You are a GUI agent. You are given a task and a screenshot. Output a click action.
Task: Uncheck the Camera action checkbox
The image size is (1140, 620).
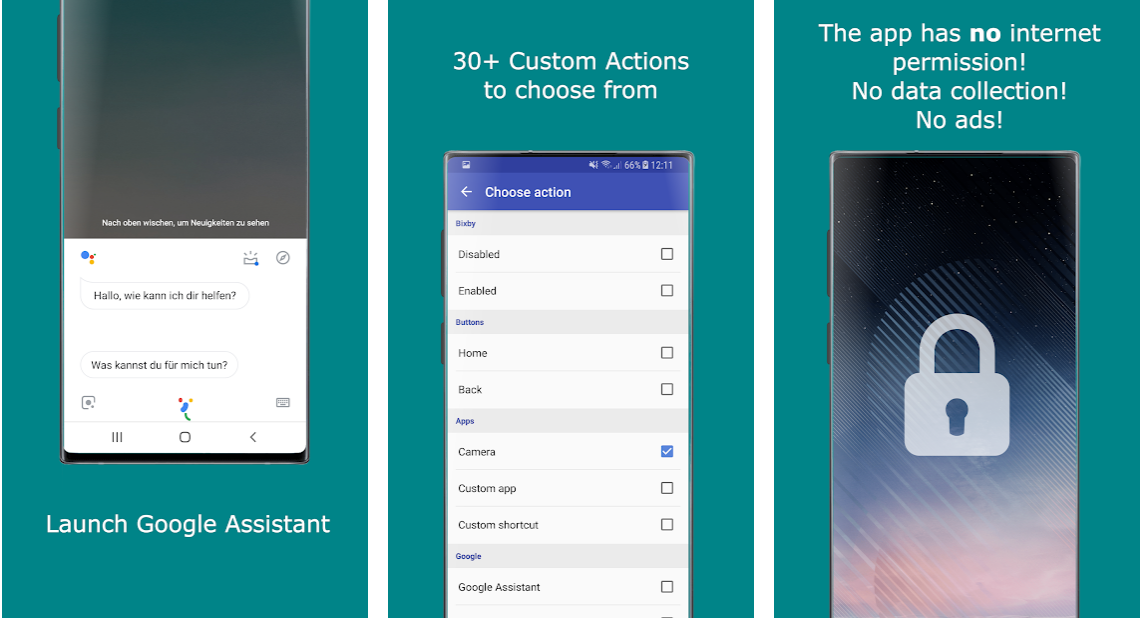pyautogui.click(x=667, y=452)
